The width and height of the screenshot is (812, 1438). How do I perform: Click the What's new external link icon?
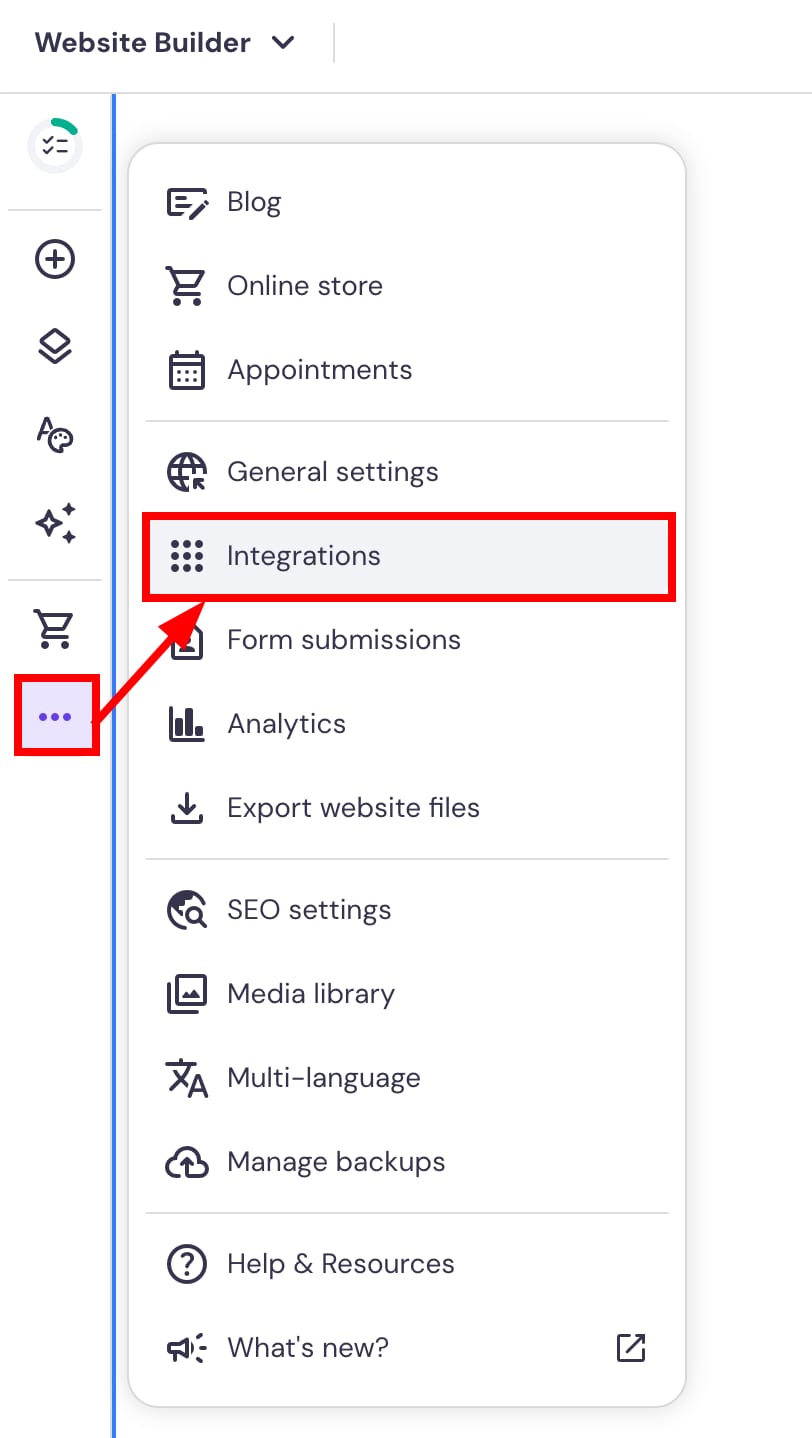point(631,1347)
